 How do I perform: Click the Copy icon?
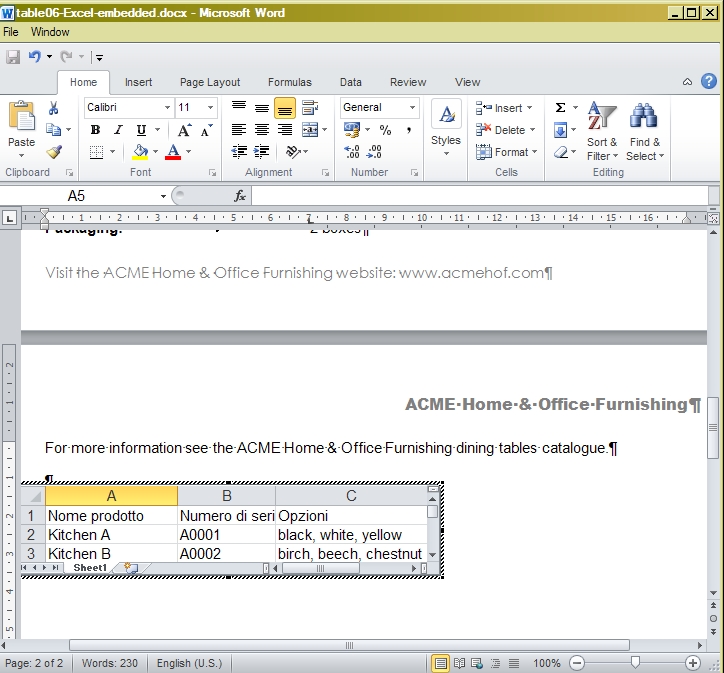54,130
